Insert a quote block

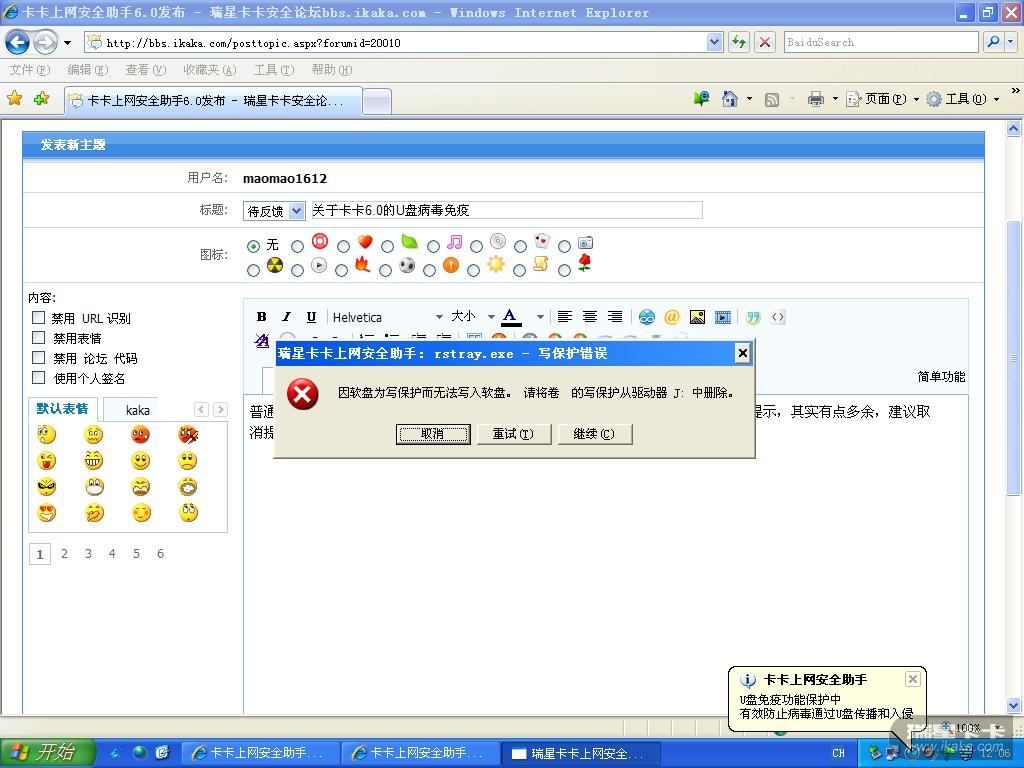753,317
